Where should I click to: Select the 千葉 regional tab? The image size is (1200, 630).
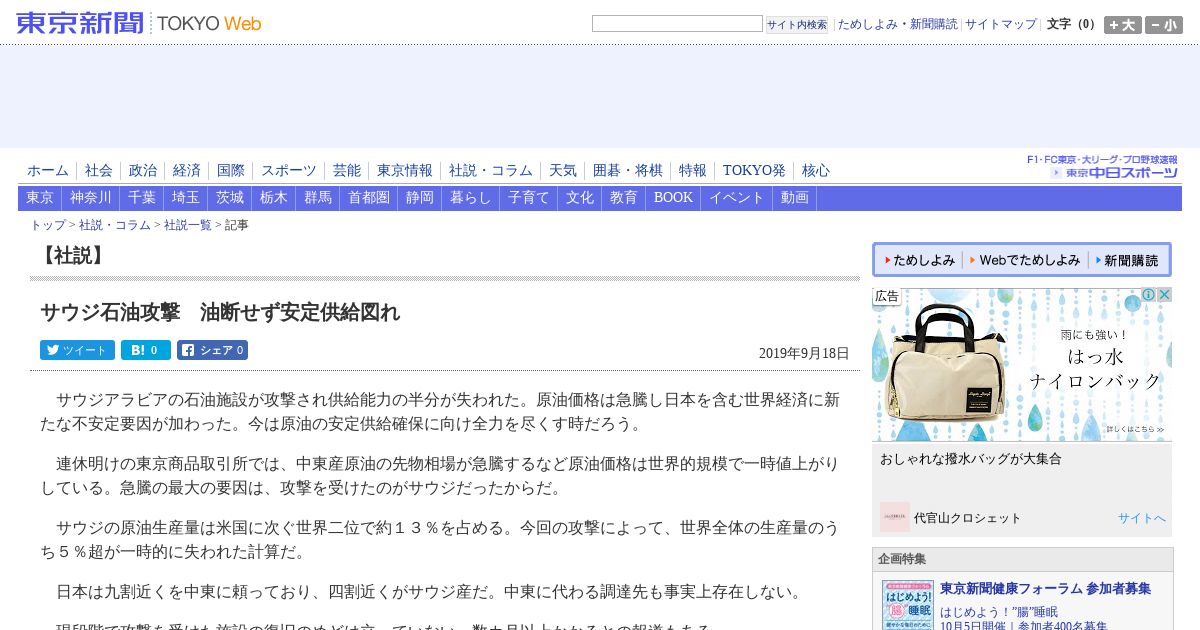[x=142, y=198]
